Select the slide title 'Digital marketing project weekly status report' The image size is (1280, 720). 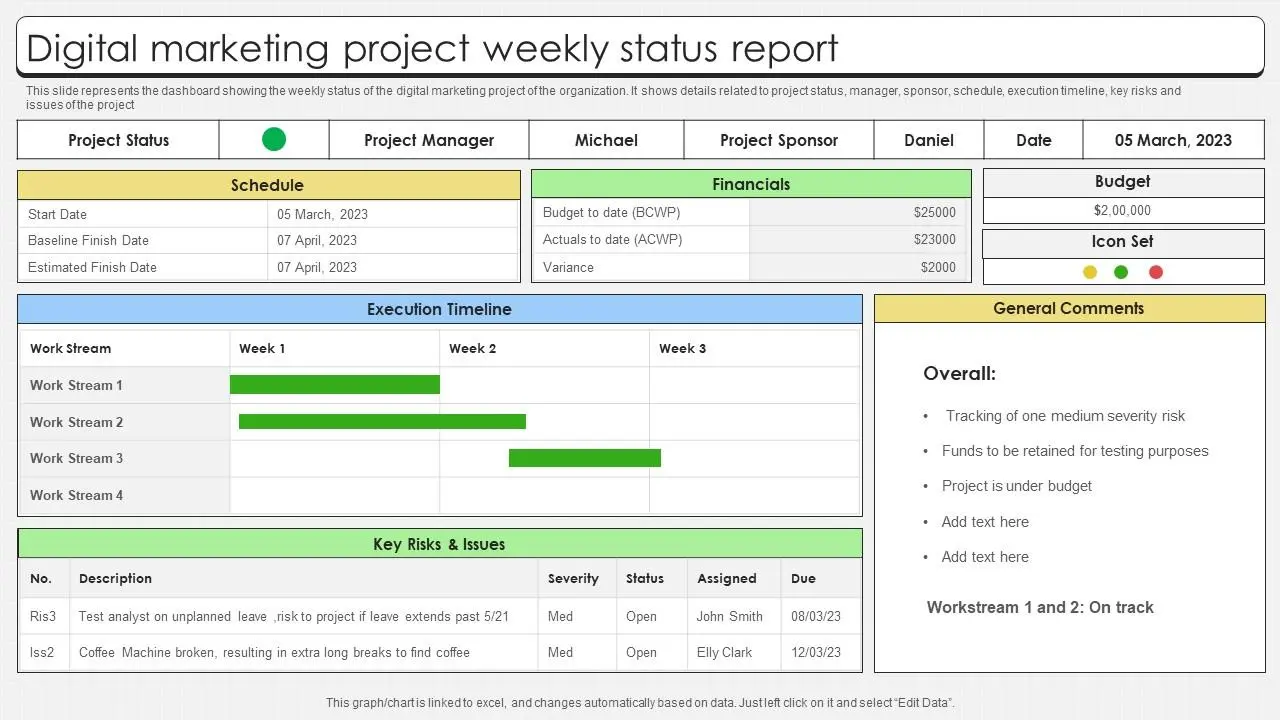pos(432,48)
